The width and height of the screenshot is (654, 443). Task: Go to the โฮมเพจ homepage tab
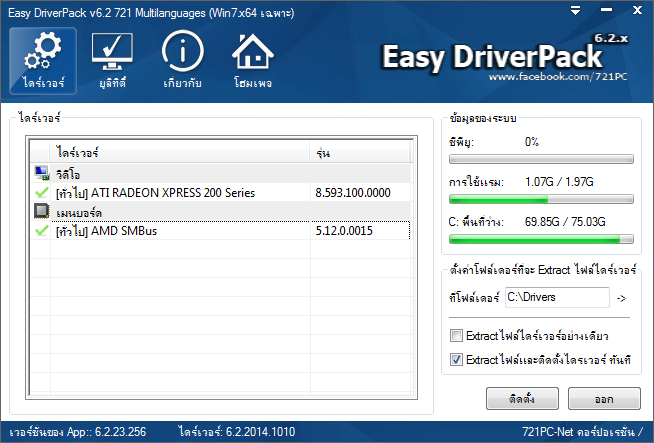pos(253,61)
